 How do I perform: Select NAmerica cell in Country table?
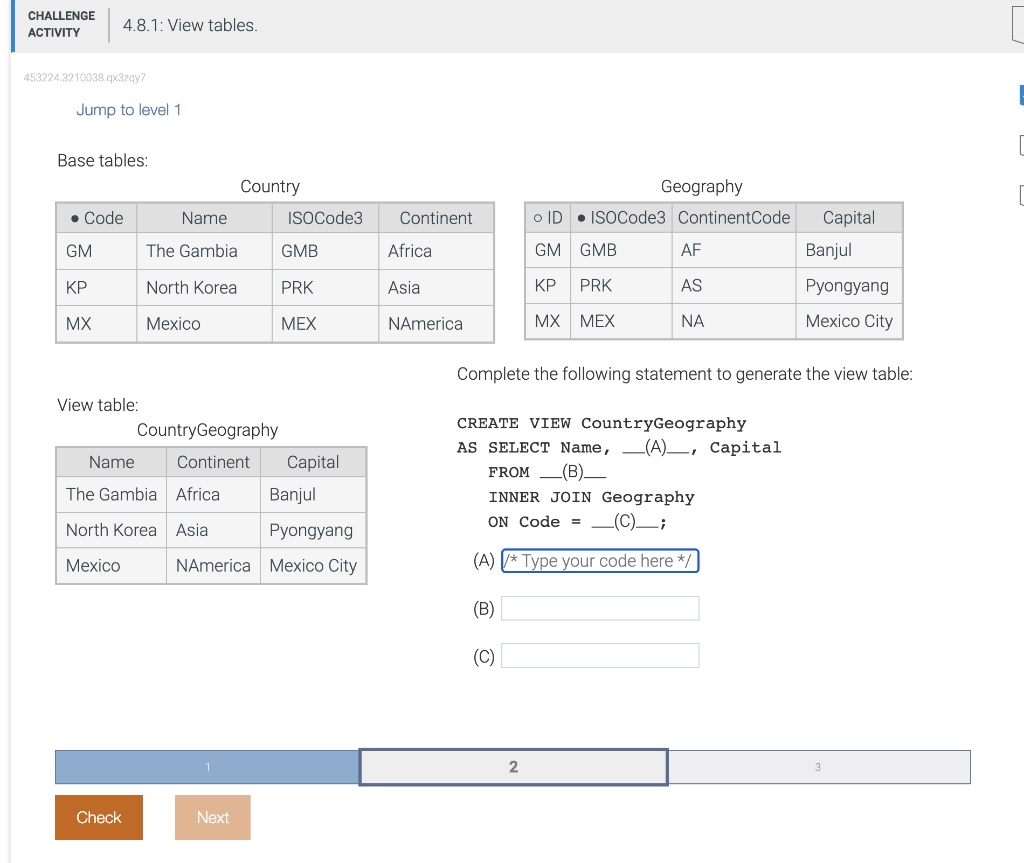click(436, 323)
